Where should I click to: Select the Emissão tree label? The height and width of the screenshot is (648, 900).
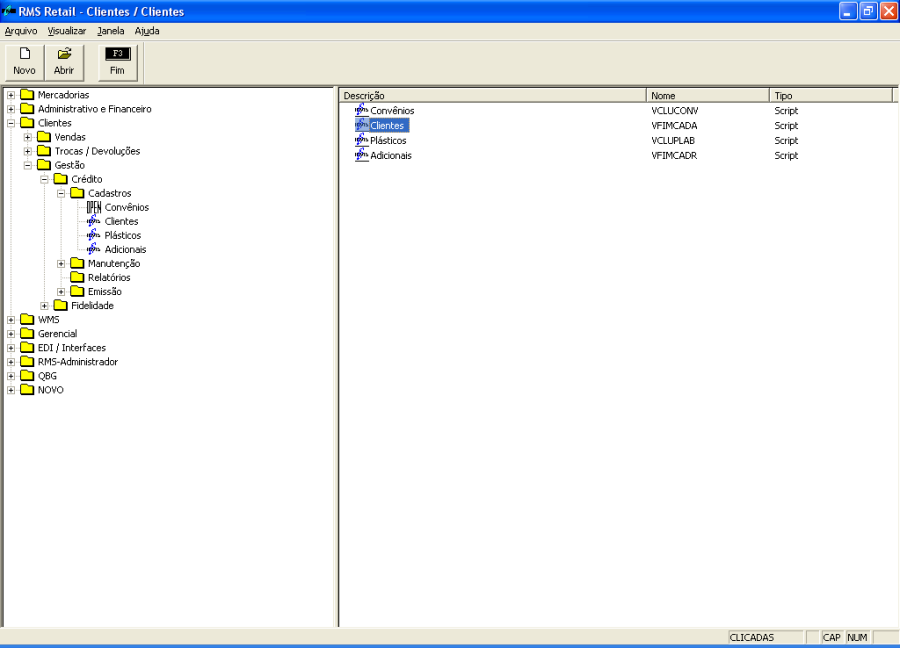click(104, 292)
